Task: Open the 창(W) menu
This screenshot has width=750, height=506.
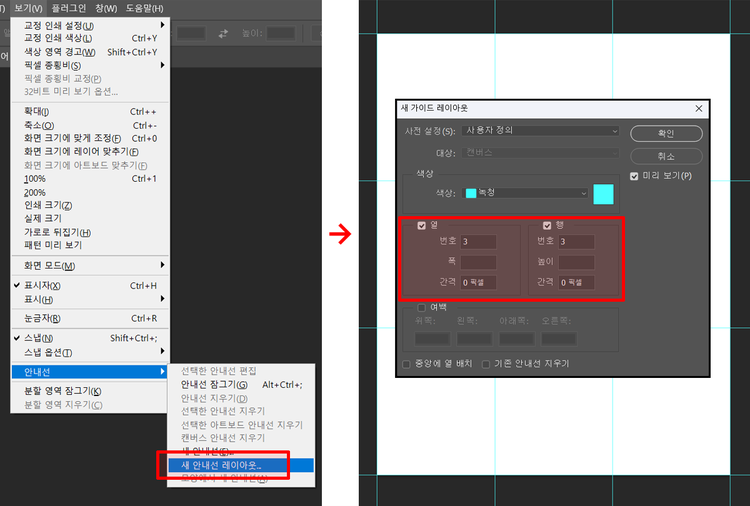Action: click(x=106, y=8)
